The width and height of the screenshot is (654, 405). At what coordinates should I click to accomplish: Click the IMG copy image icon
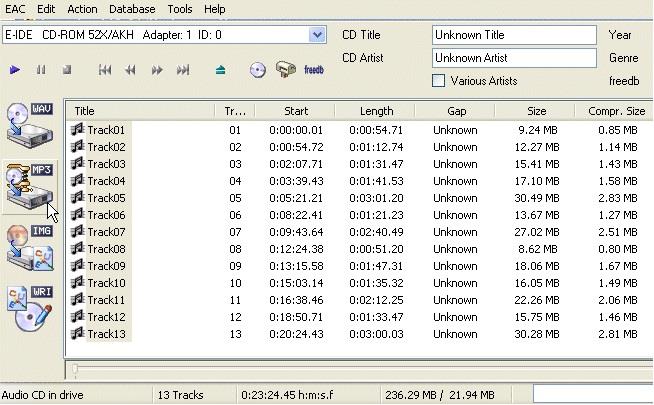click(x=29, y=247)
